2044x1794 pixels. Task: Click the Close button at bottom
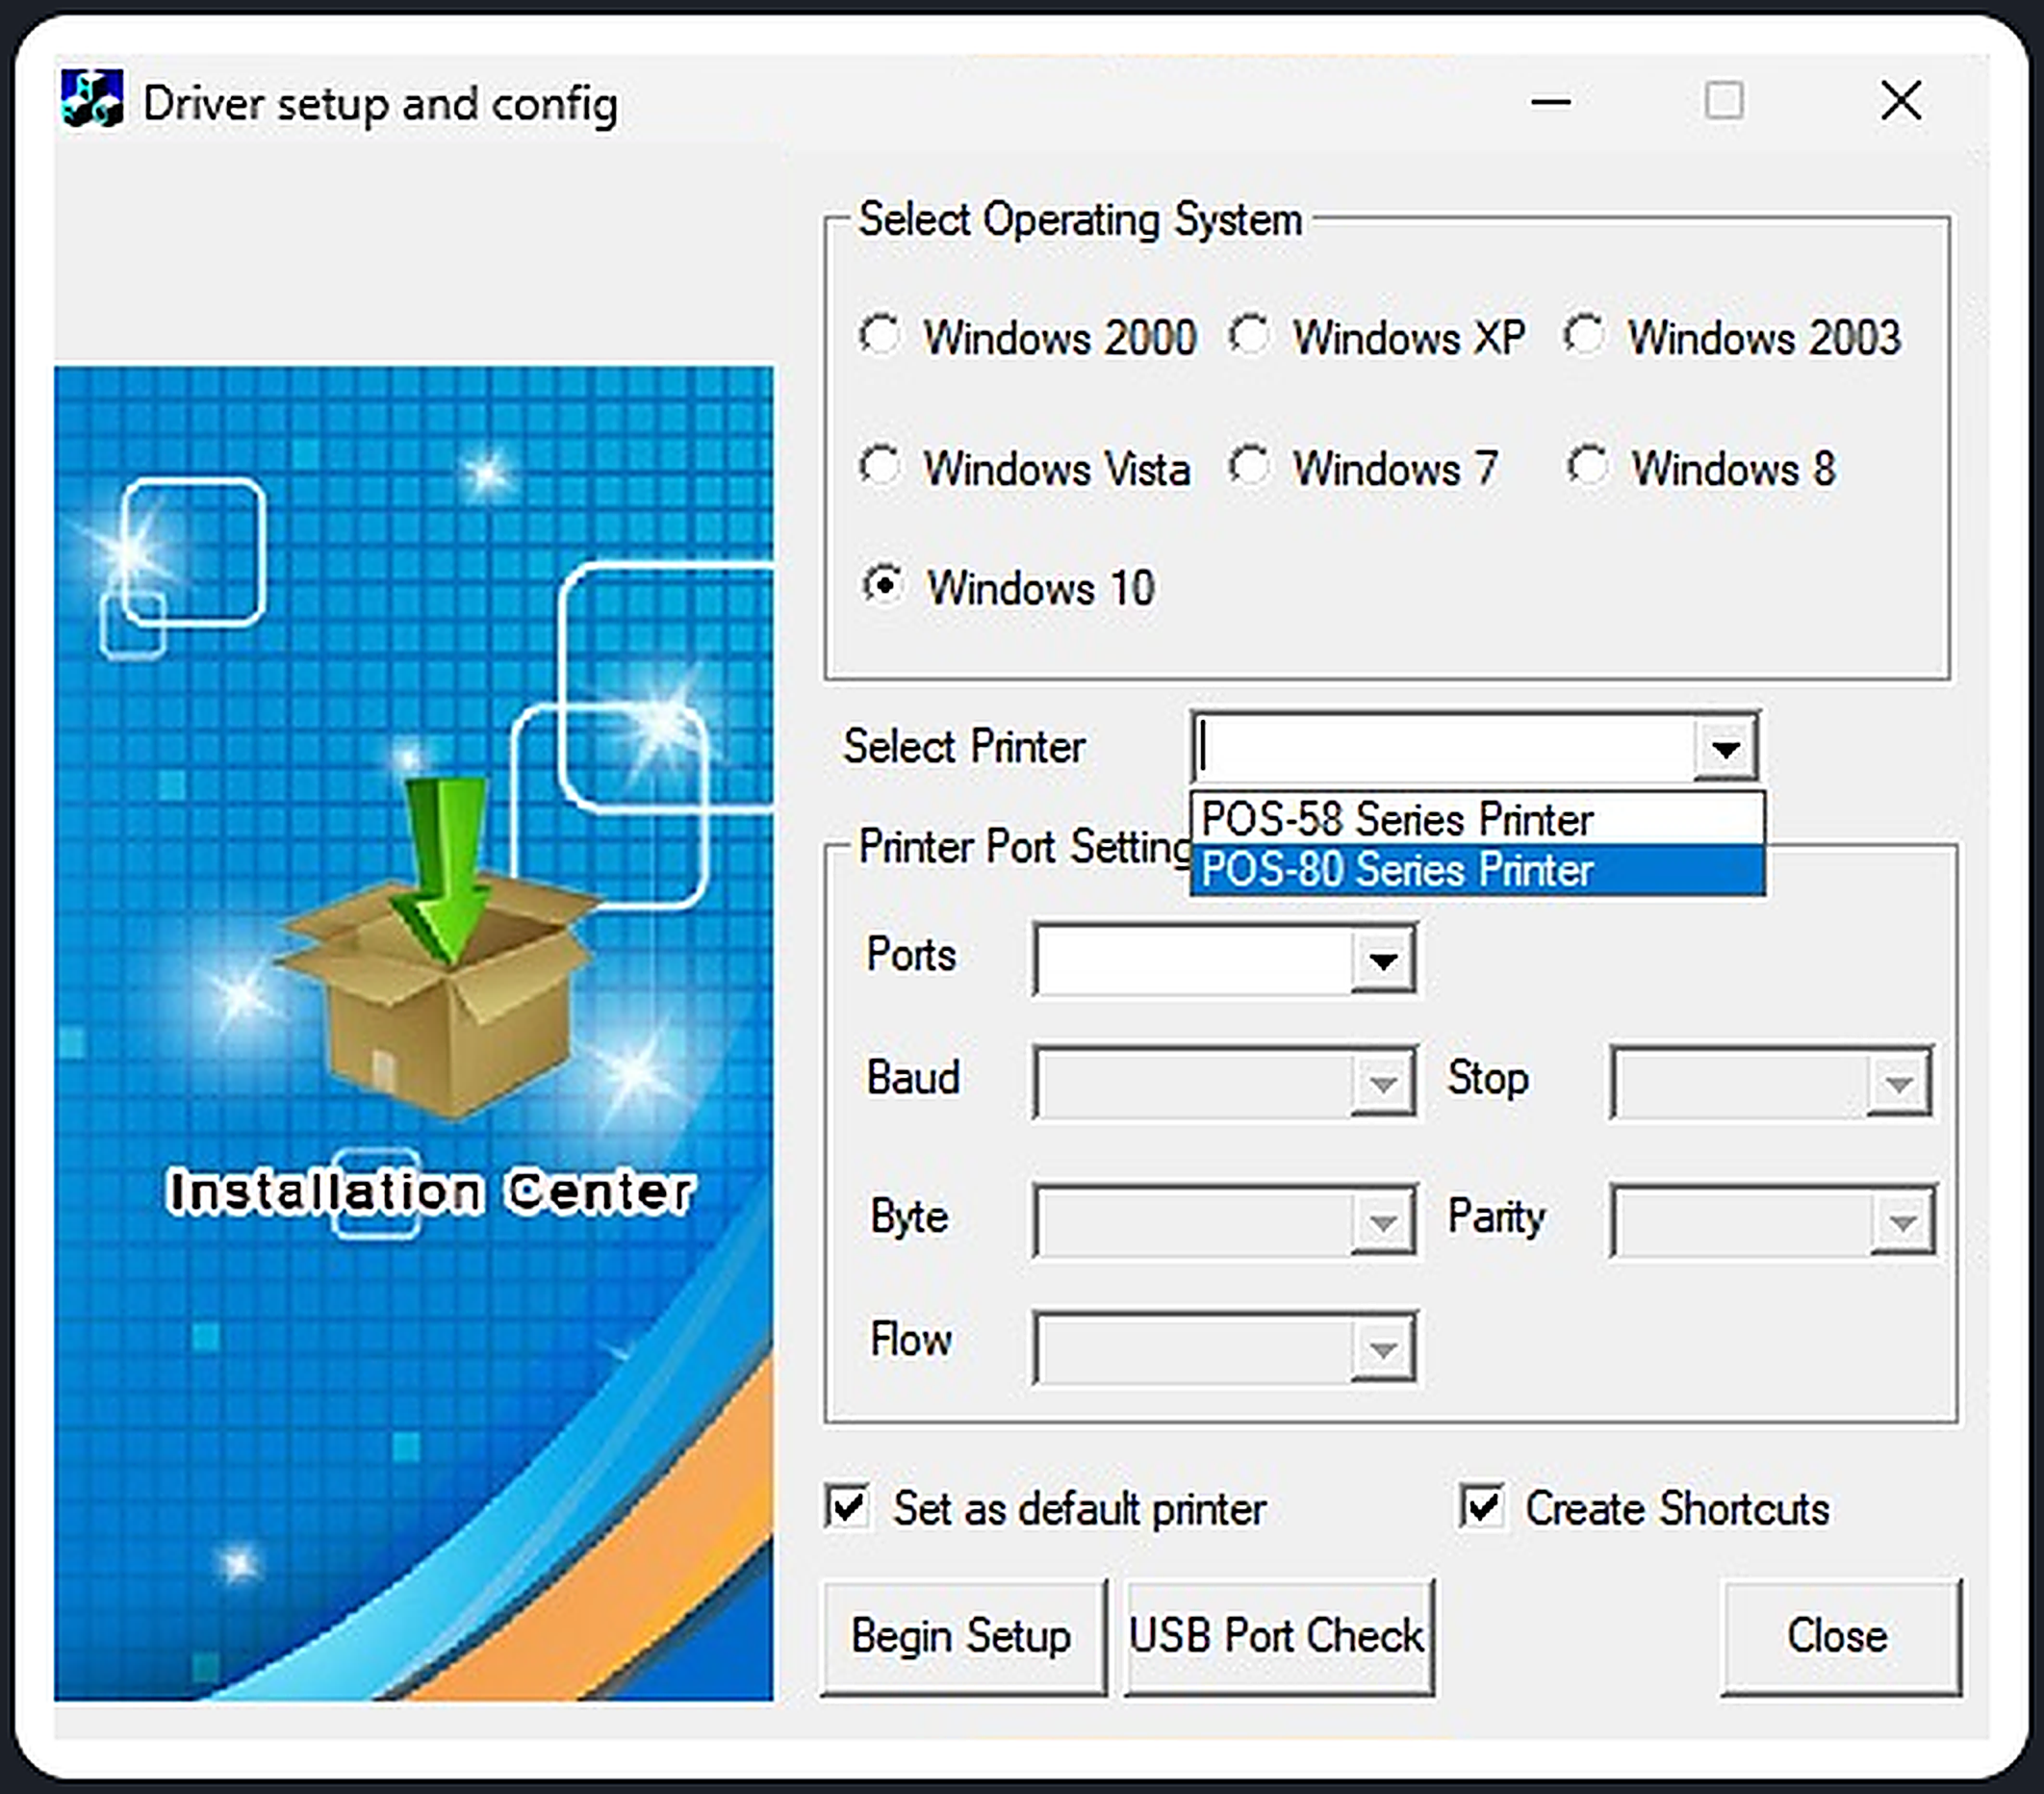pos(1840,1637)
